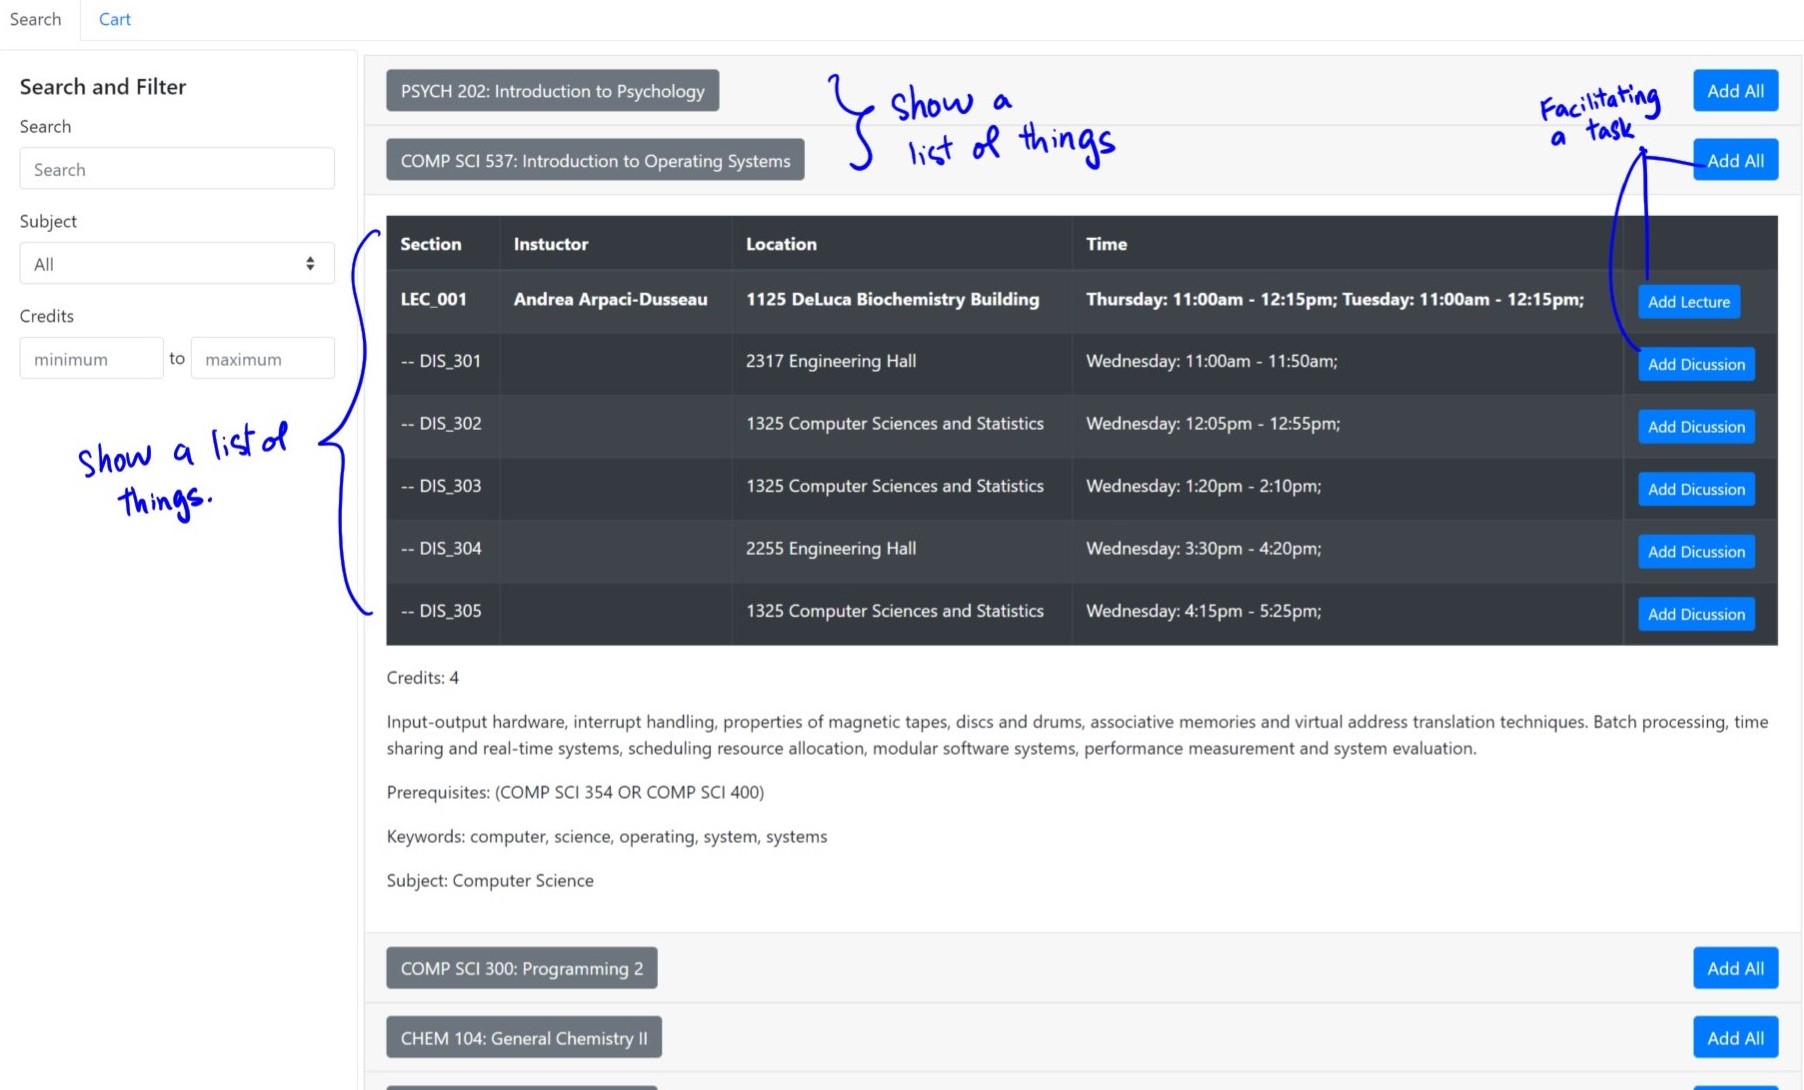Click Wednesday 1:20pm - 2:10pm time cell

coord(1347,488)
